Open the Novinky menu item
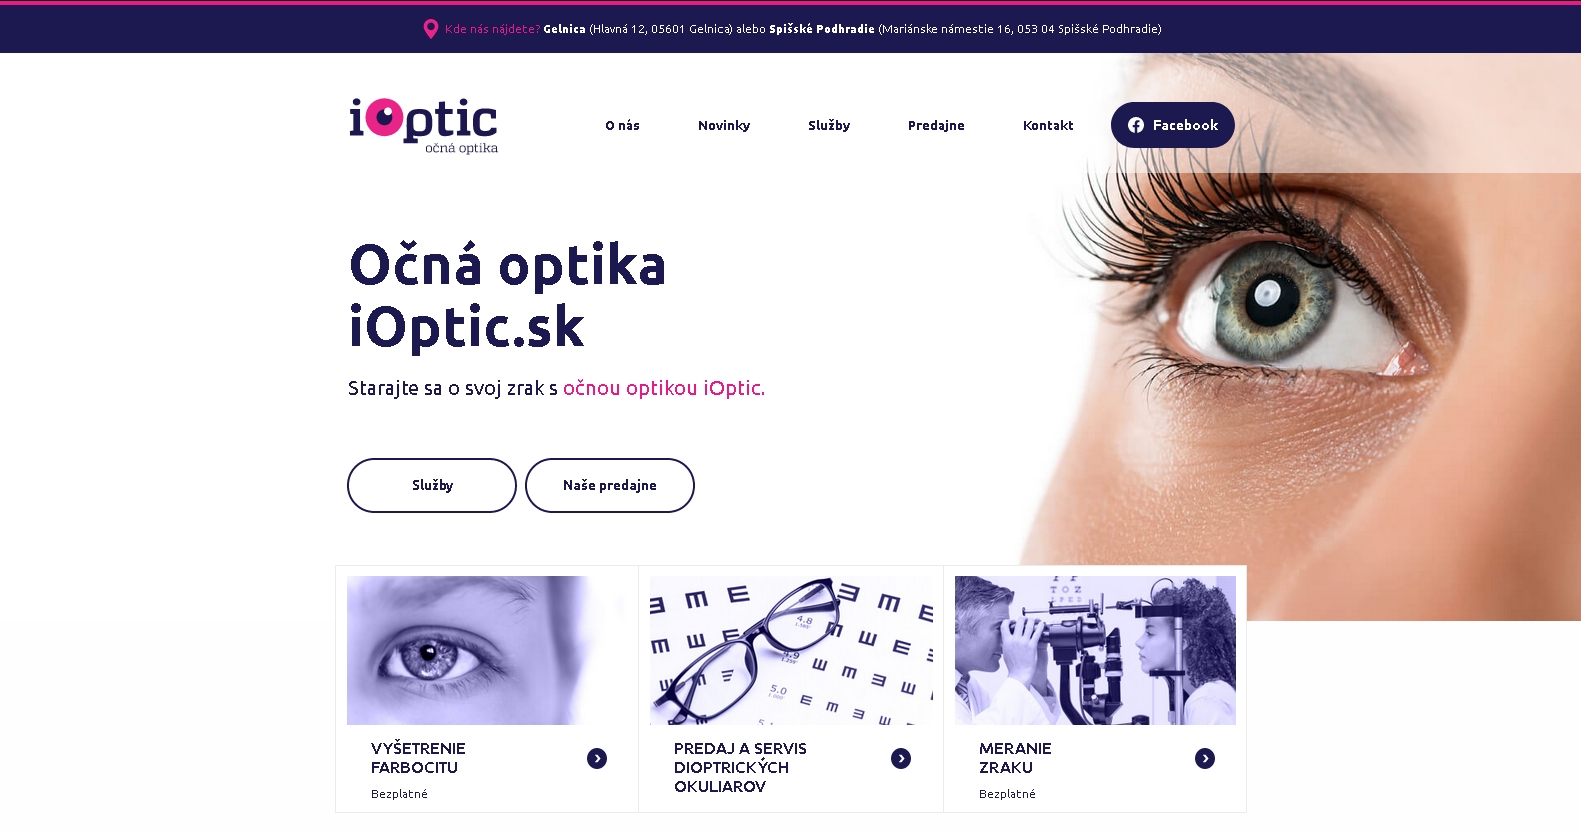 724,125
